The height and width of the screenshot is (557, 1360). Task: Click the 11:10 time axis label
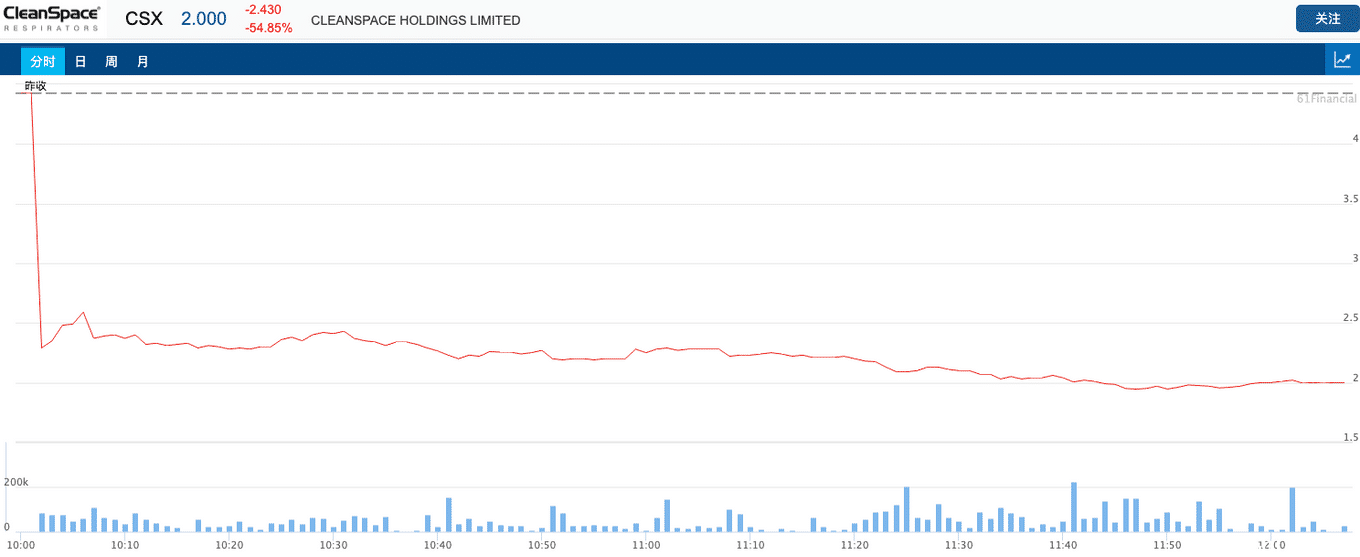click(750, 545)
